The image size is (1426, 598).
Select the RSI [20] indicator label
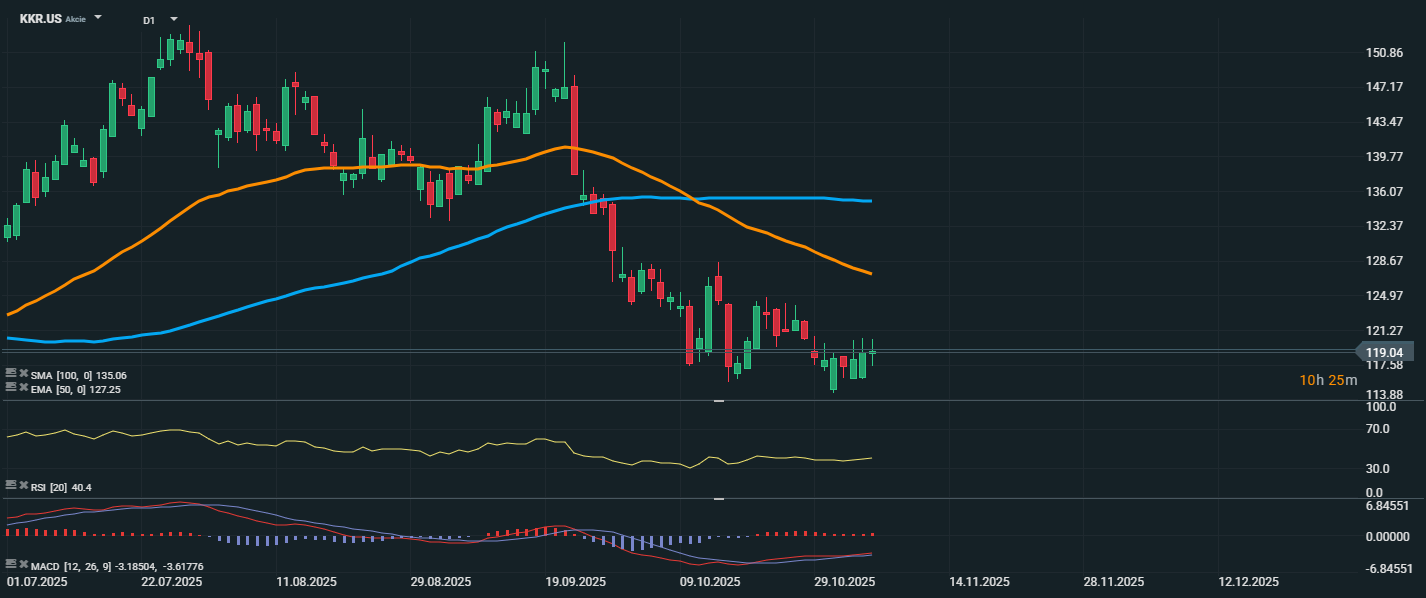[x=50, y=487]
